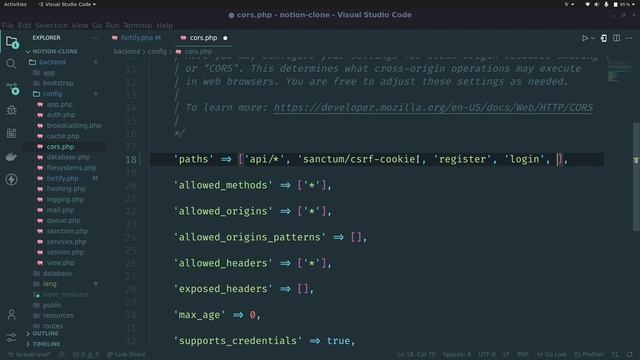The image size is (640, 360).
Task: Open the Explorer view in activity bar
Action: [11, 41]
